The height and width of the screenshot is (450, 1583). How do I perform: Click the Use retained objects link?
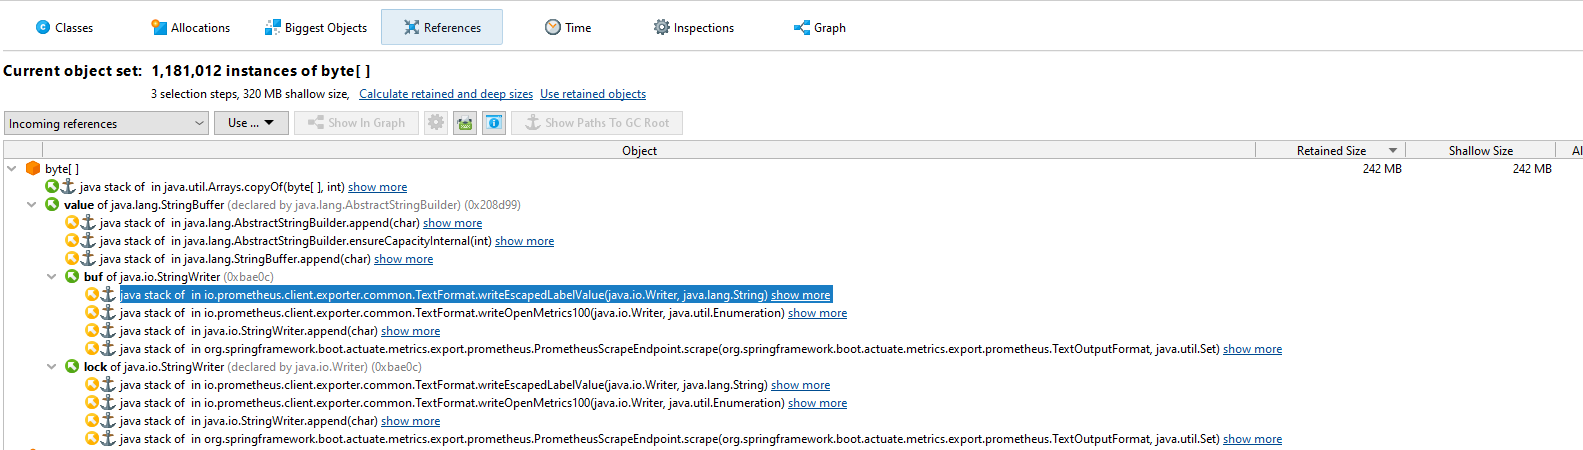click(593, 94)
